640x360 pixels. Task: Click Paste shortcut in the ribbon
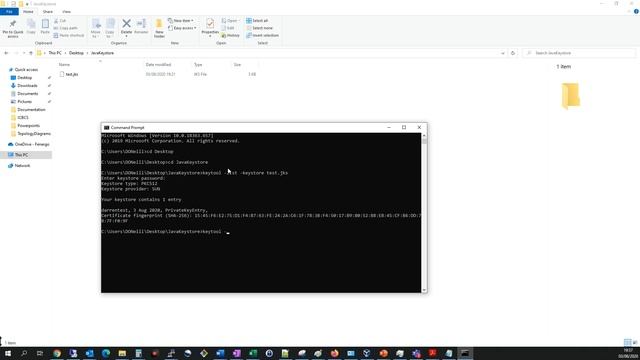[69, 36]
